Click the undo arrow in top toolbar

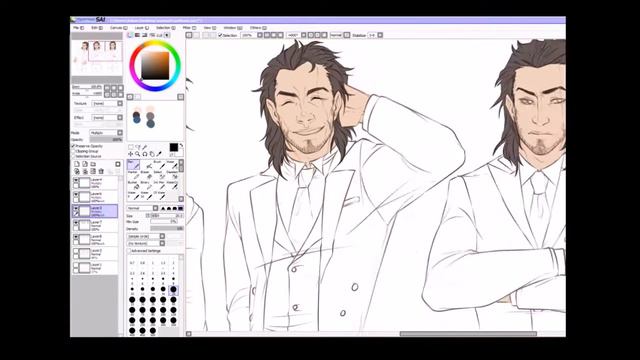click(189, 36)
